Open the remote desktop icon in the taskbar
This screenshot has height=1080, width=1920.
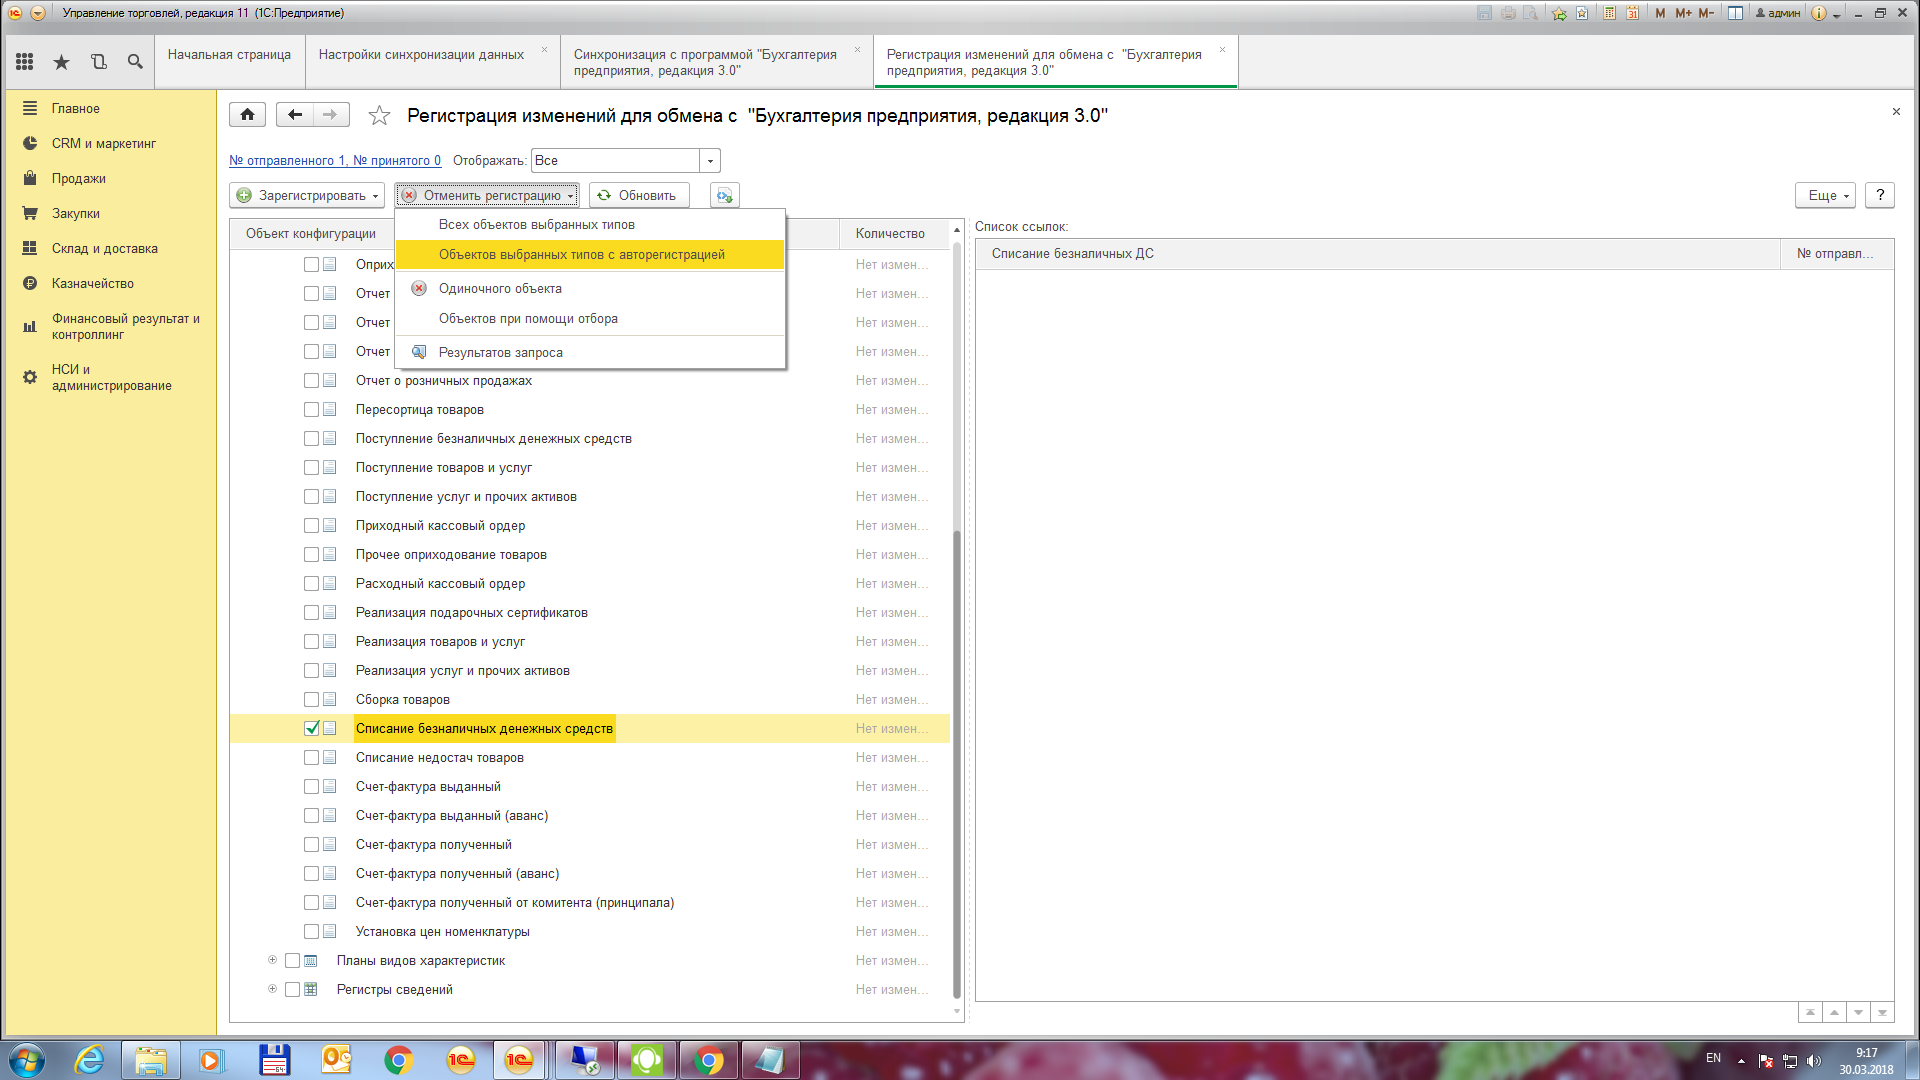(584, 1060)
